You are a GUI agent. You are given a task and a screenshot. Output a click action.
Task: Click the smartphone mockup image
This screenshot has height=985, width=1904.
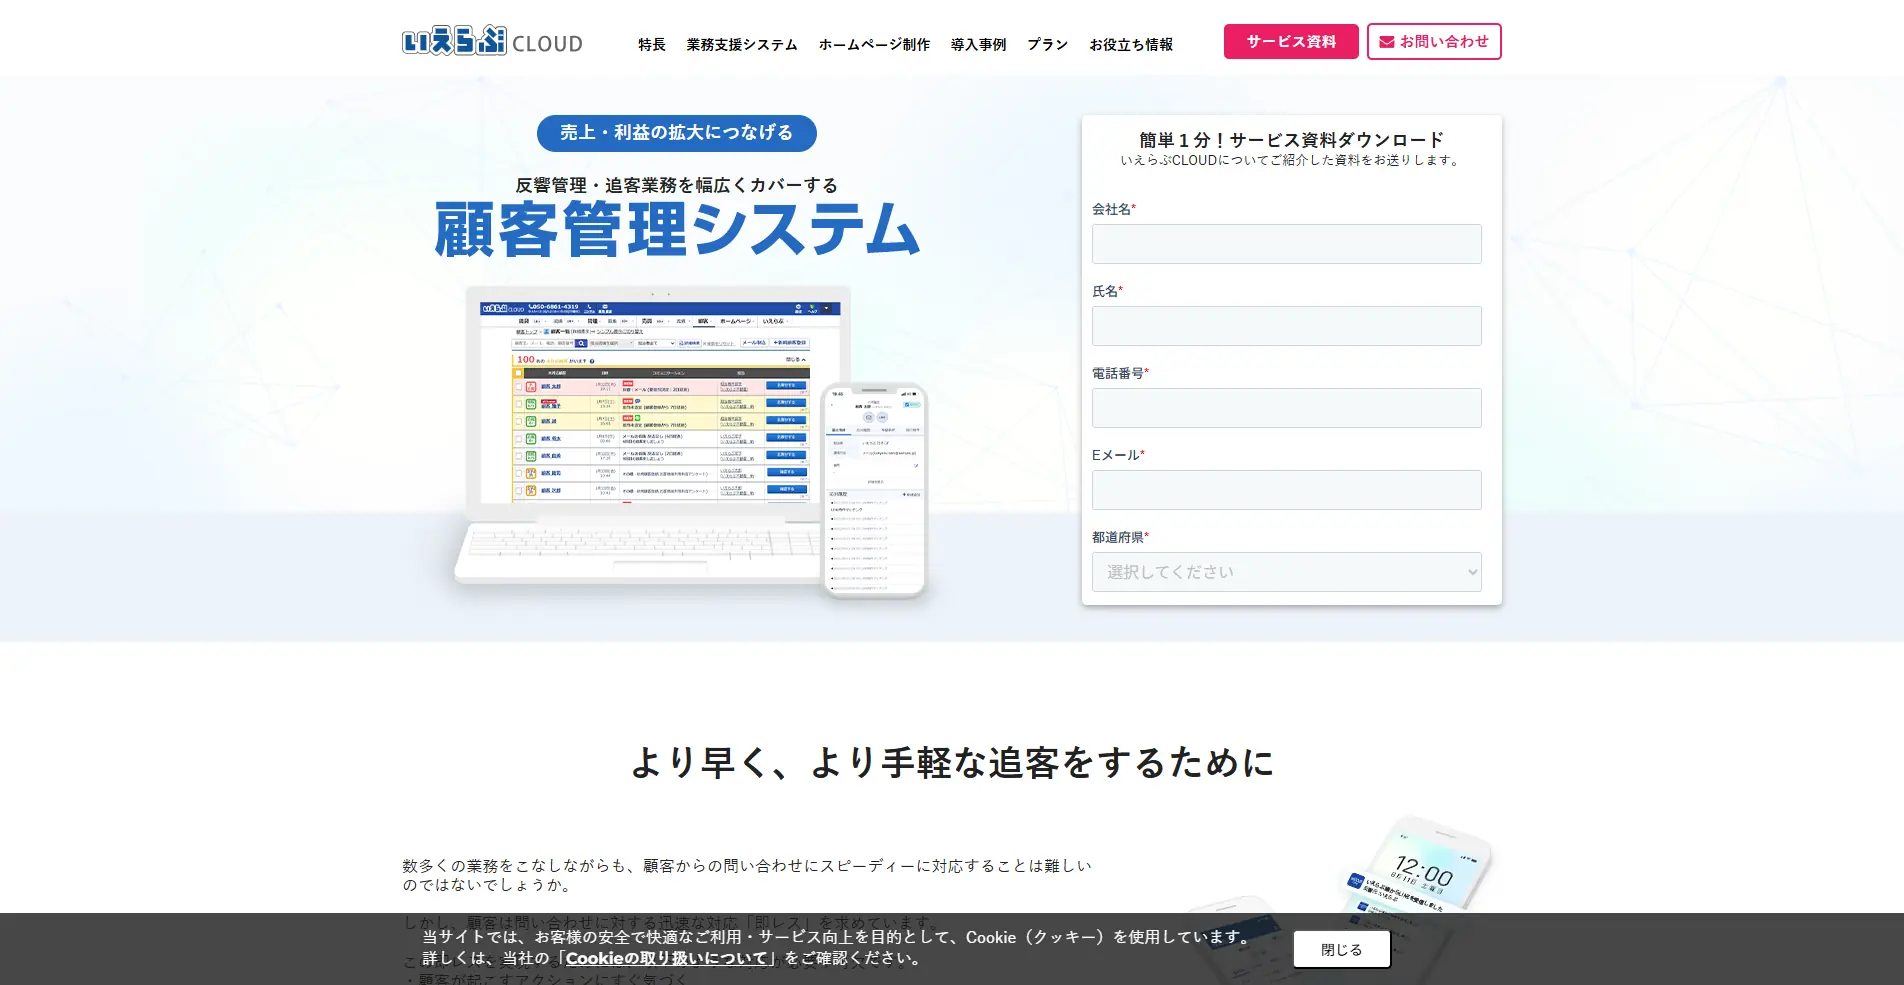click(x=875, y=490)
